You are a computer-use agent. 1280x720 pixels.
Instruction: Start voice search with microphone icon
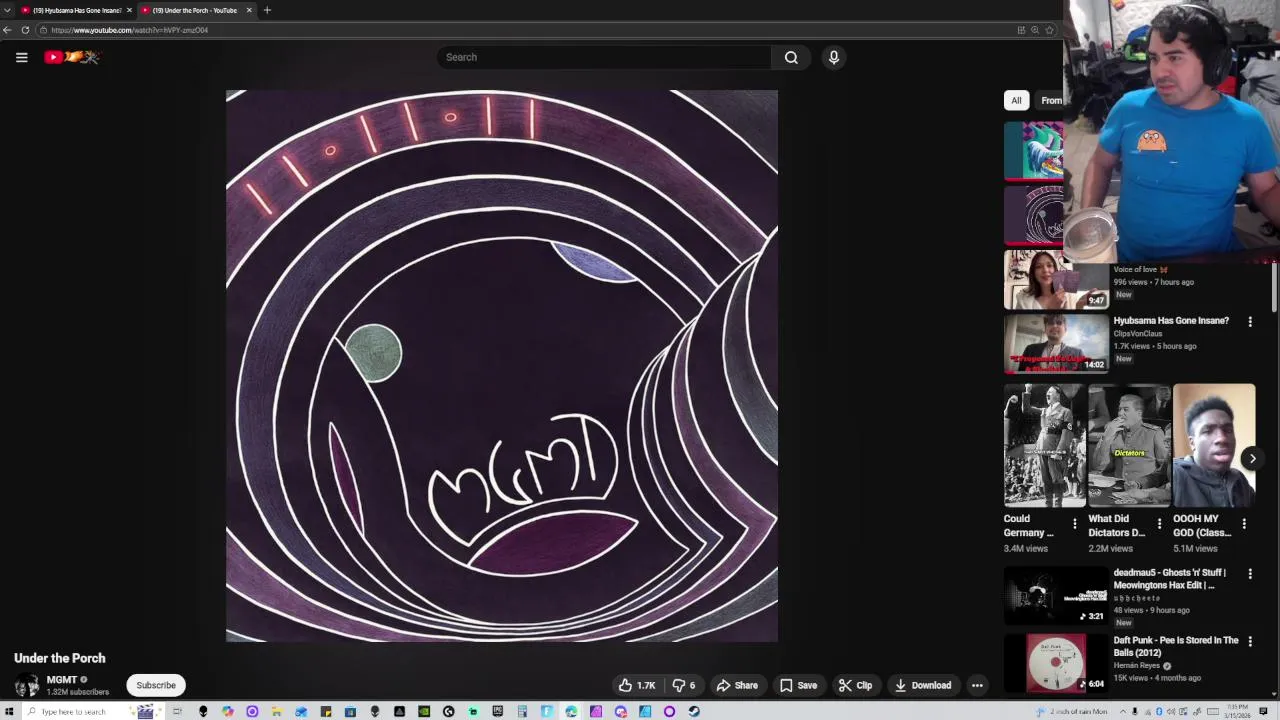pos(833,57)
